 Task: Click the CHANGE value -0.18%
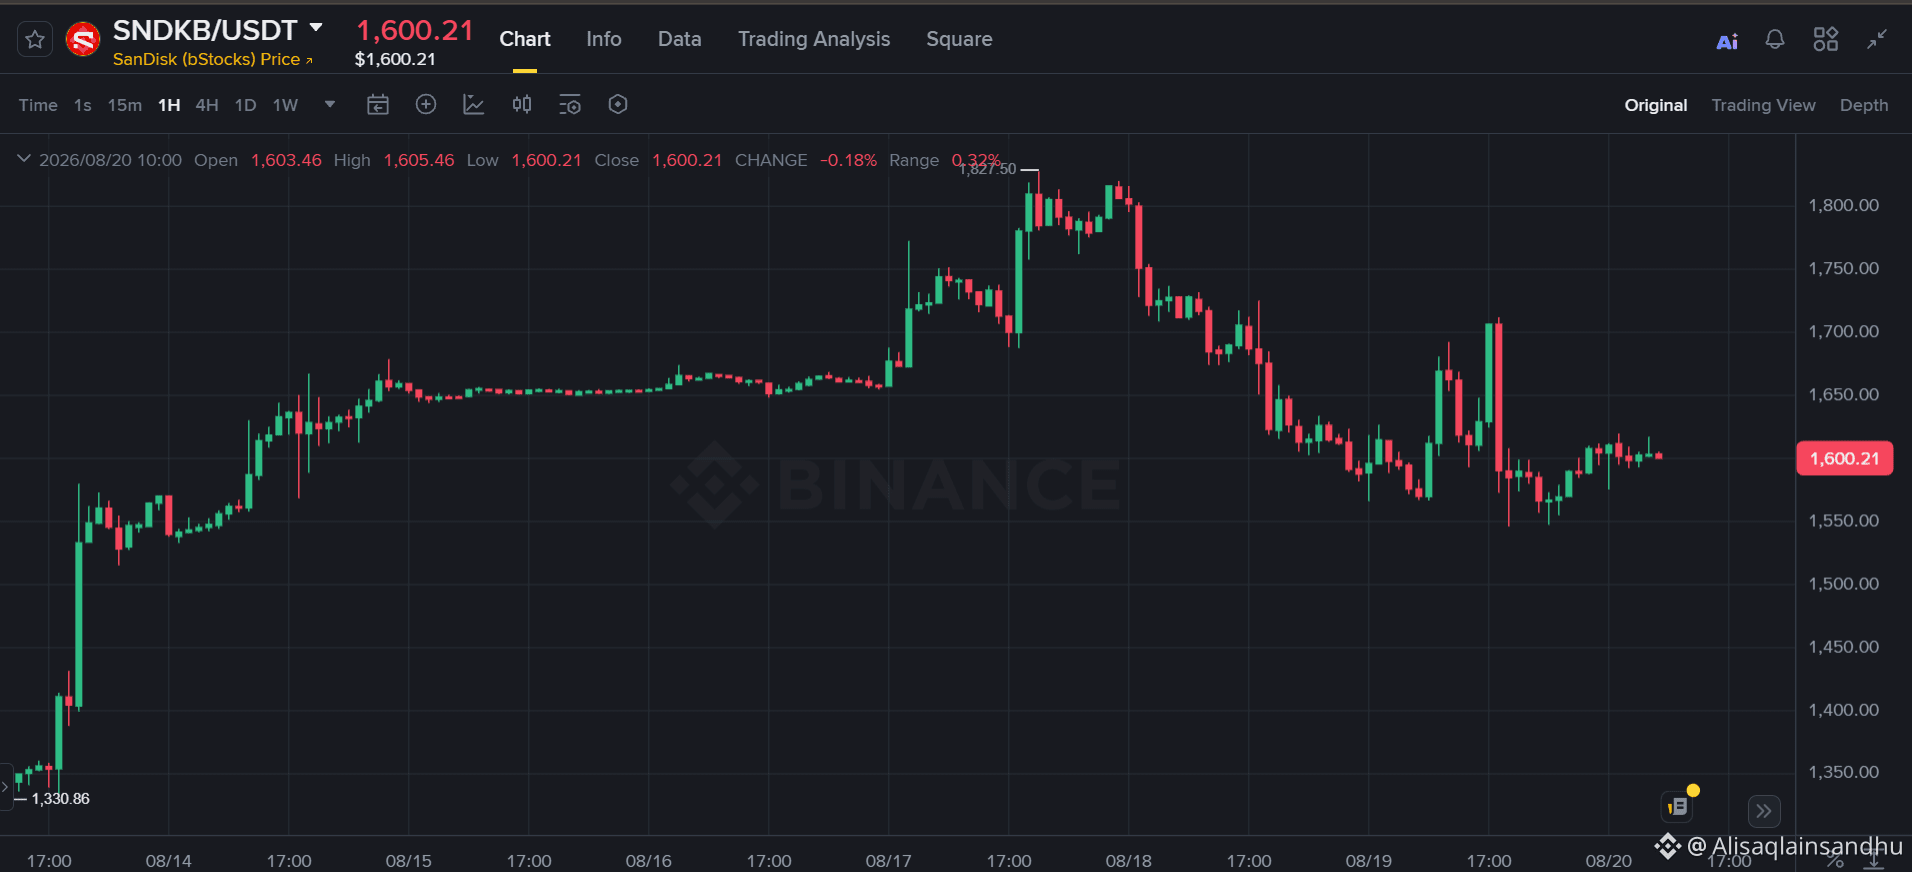pos(848,160)
